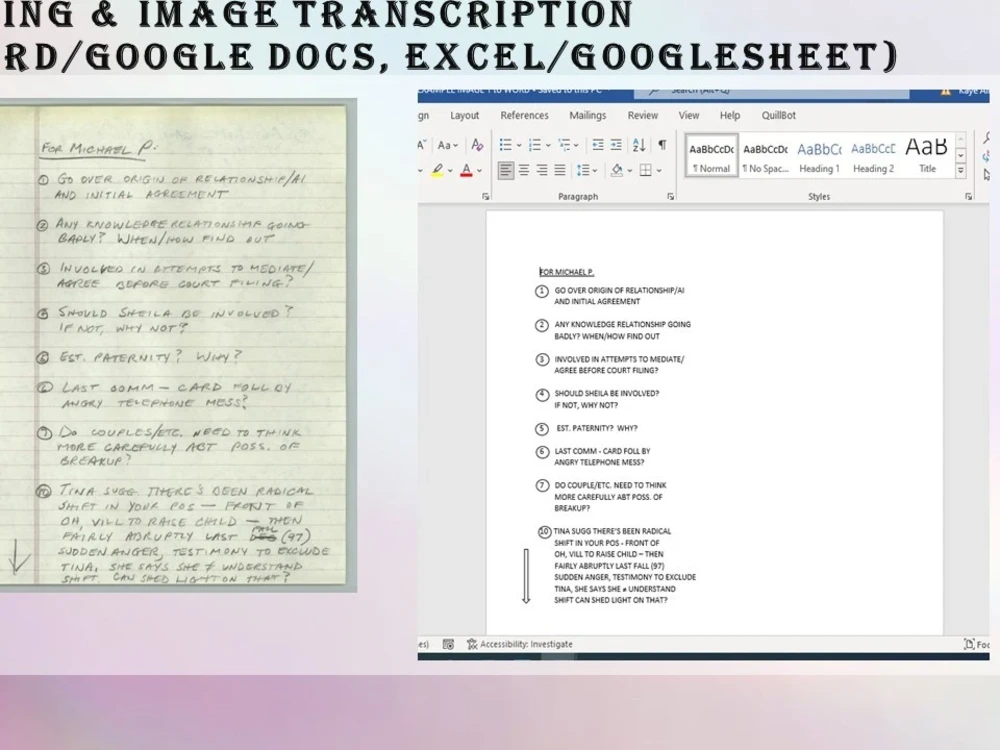Apply the Heading 1 style
The height and width of the screenshot is (750, 1000).
click(819, 155)
